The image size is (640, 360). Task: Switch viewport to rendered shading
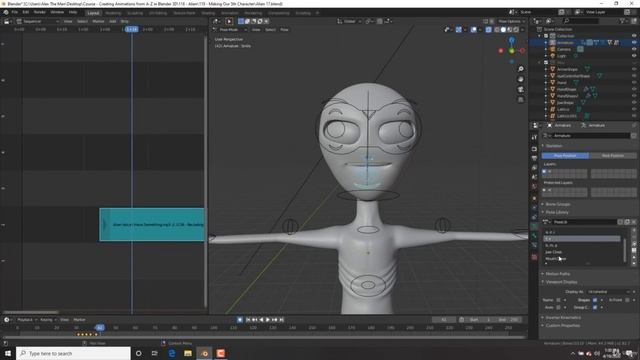pos(516,30)
